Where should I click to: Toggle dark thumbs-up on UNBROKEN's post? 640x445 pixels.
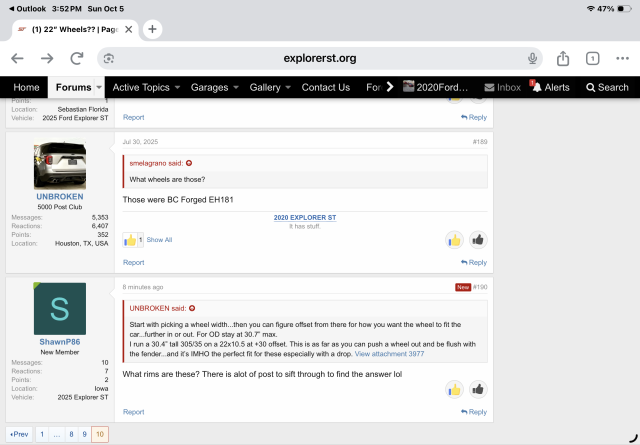point(478,240)
